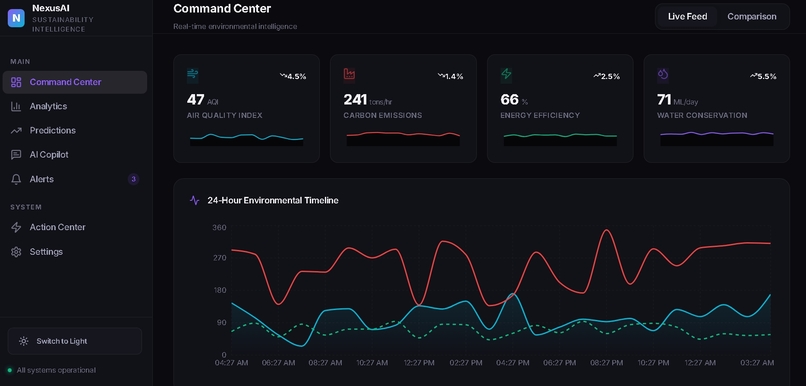Image resolution: width=806 pixels, height=386 pixels.
Task: Click the downward trend icon next to 1.4%
Action: pos(441,76)
